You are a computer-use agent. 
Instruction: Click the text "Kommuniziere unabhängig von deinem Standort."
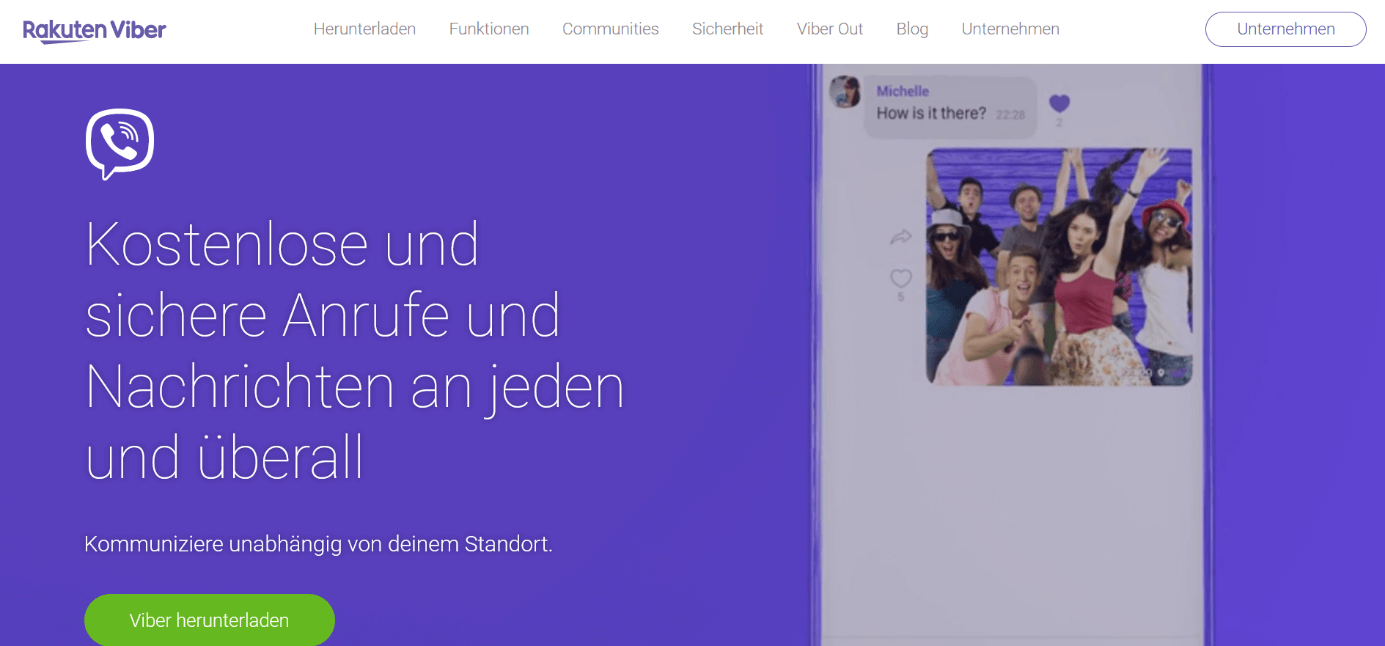tap(318, 544)
